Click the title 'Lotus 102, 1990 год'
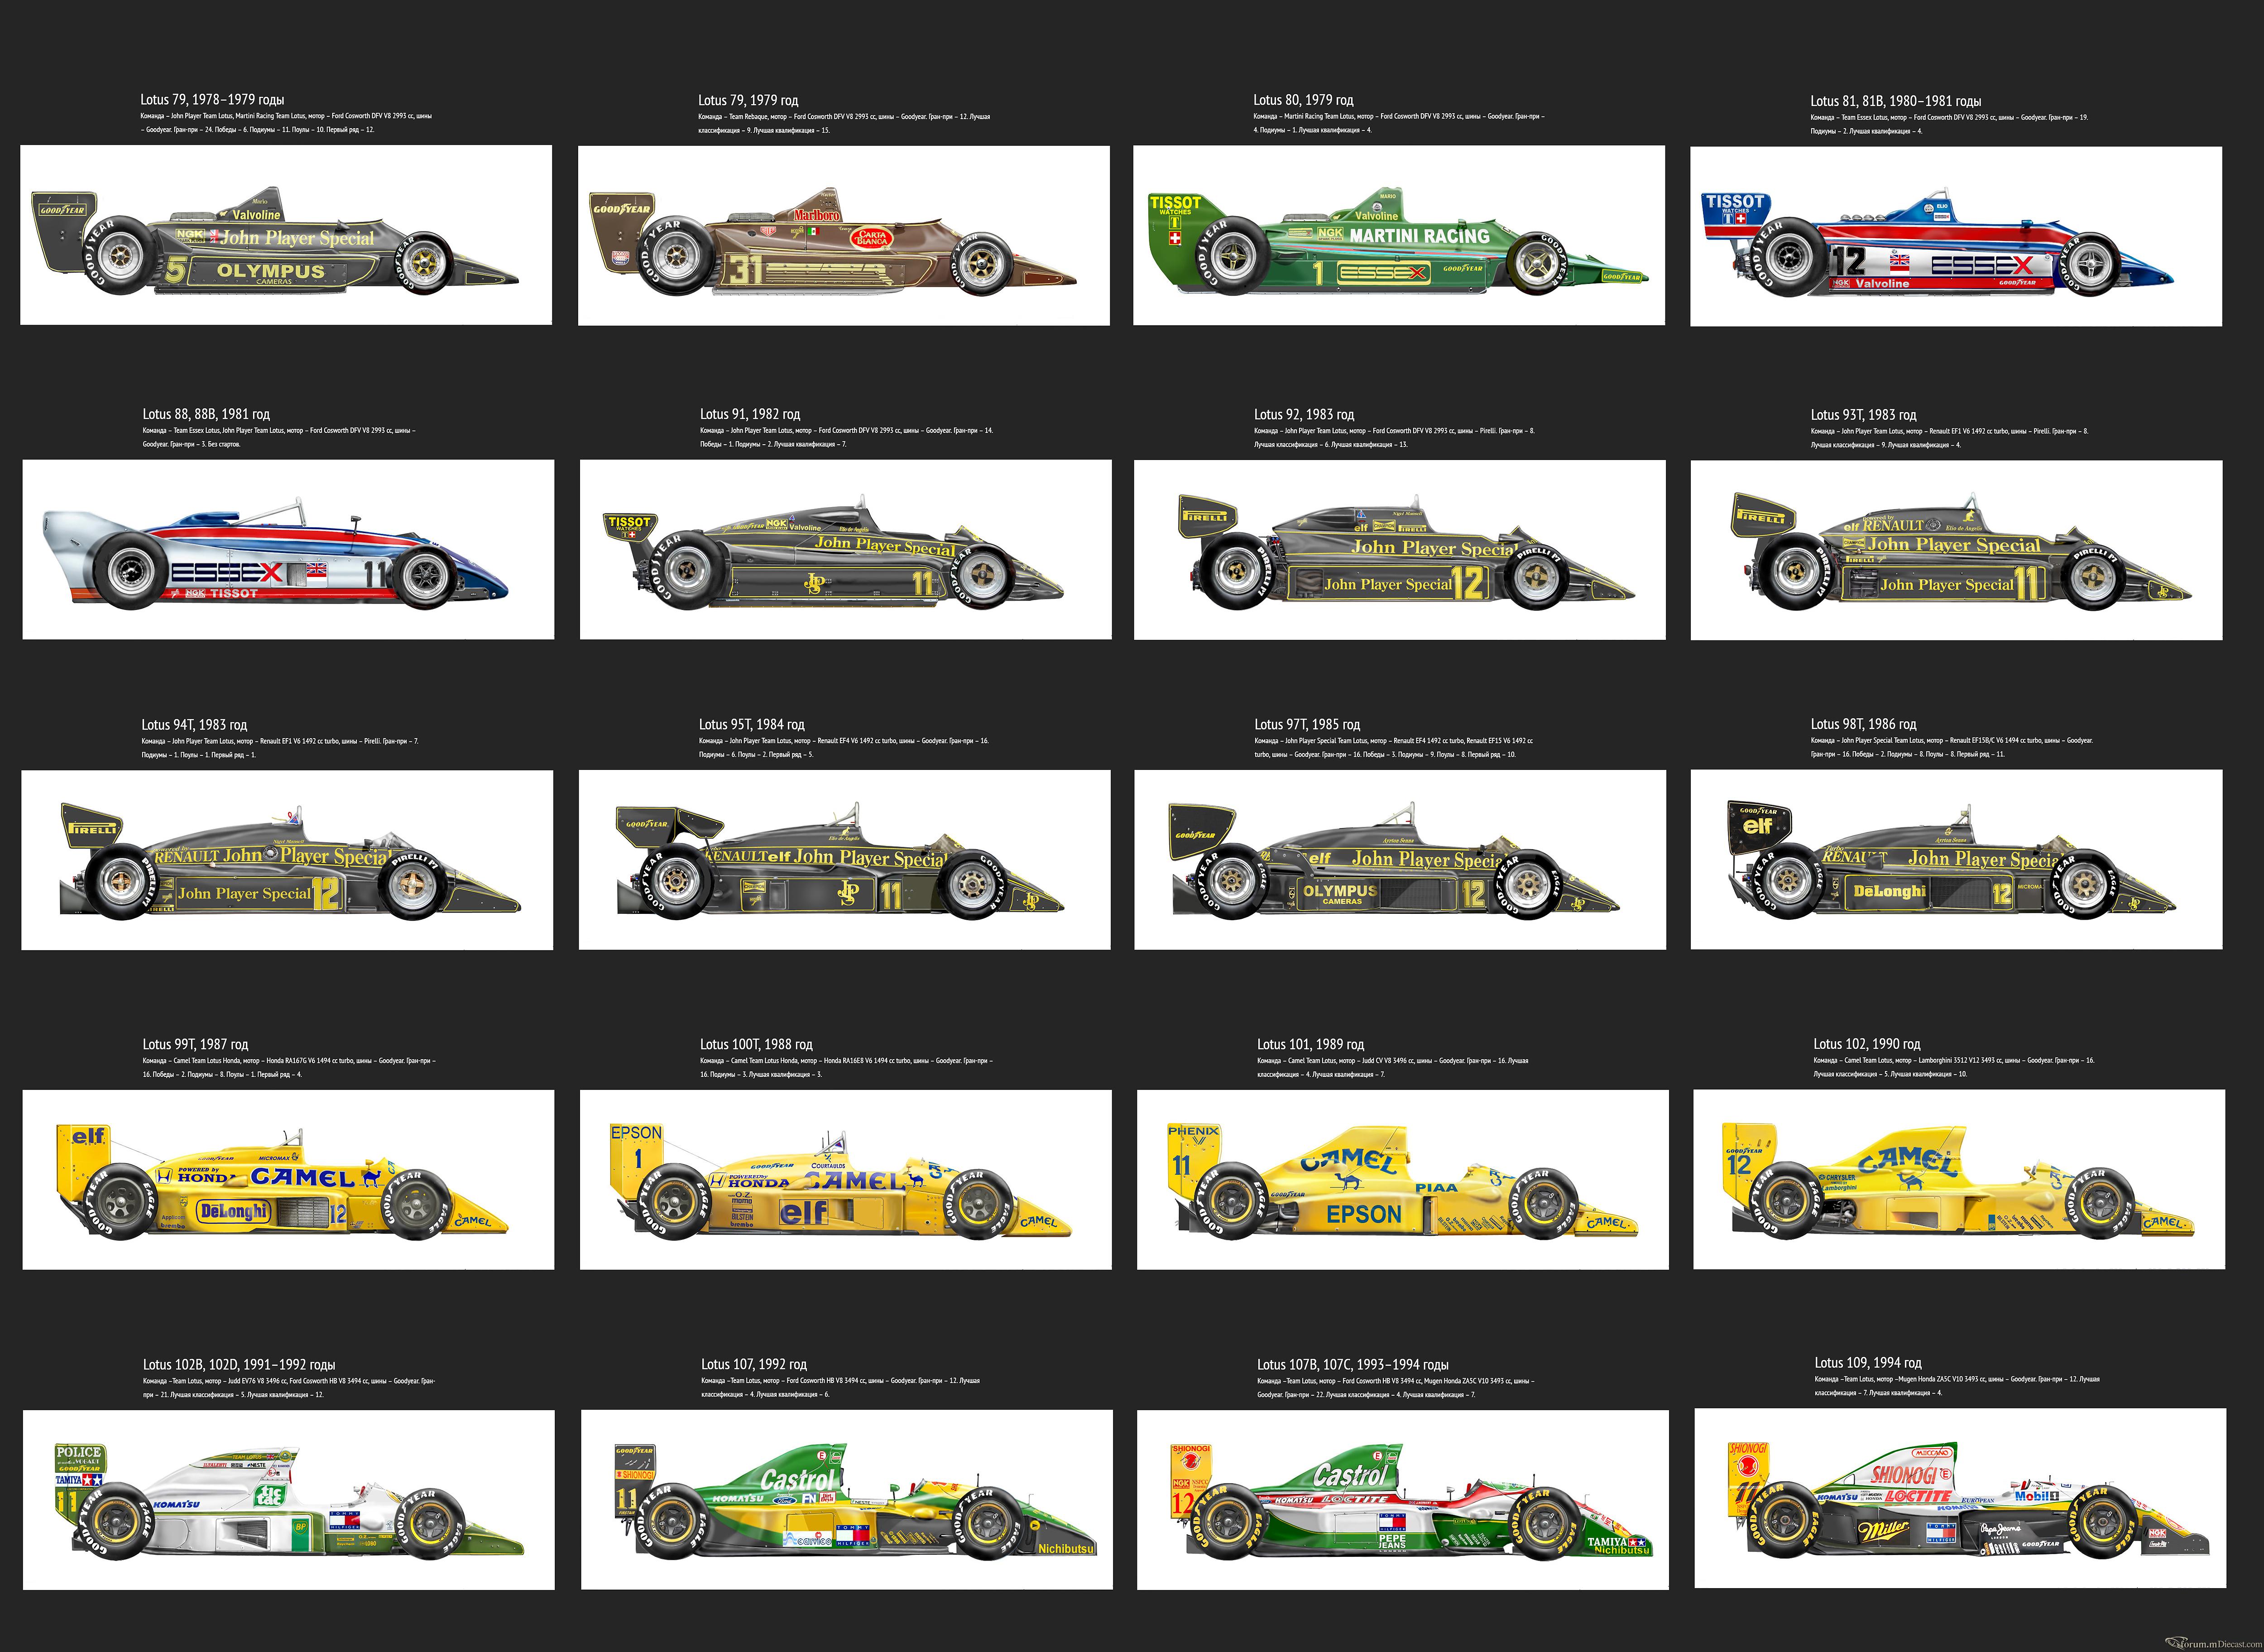This screenshot has width=2264, height=1652. (x=1867, y=1044)
